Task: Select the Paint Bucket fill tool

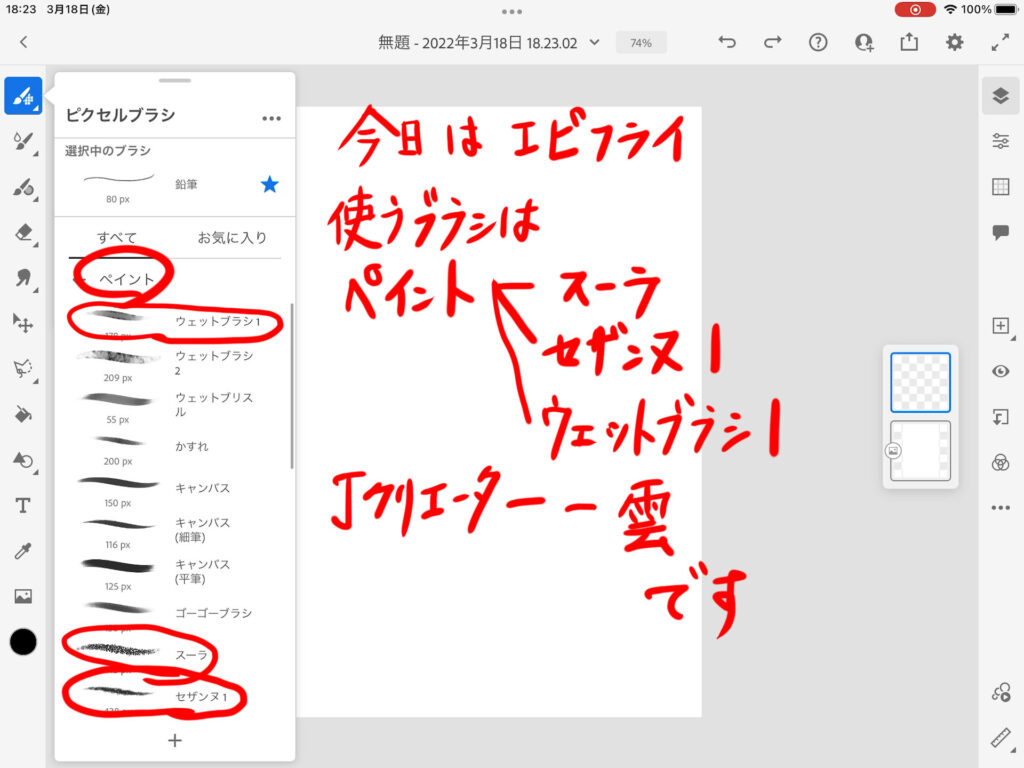Action: click(x=22, y=414)
